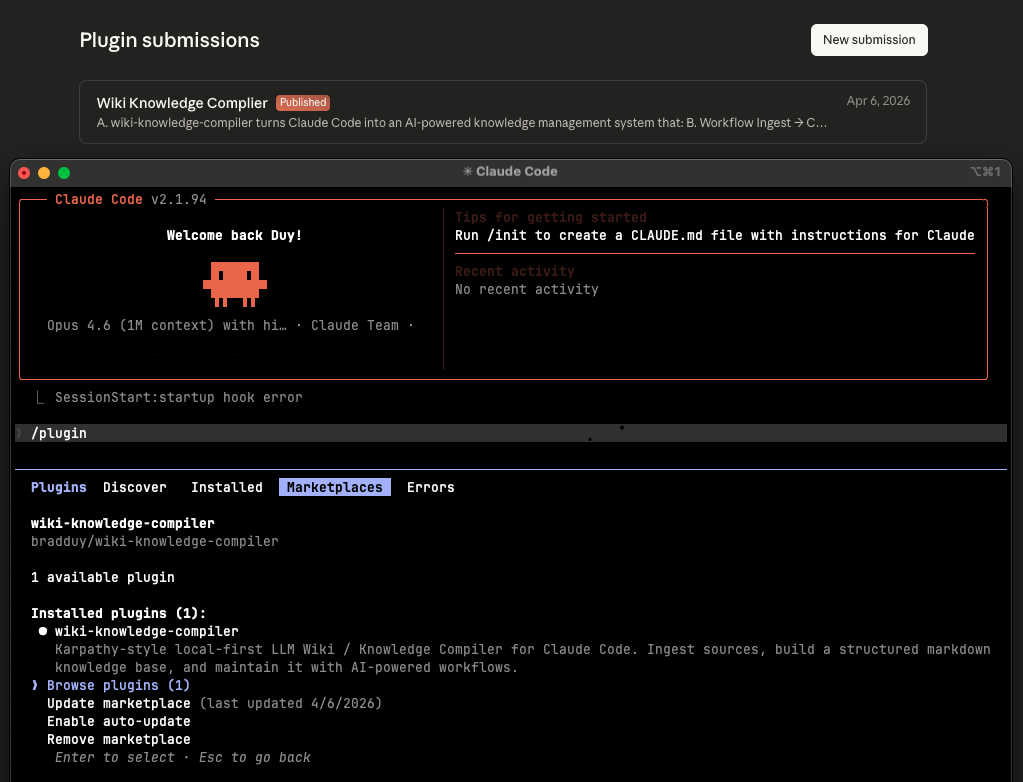Click the Opus 4.6 (1M context) model line
1023x782 pixels.
pos(230,325)
